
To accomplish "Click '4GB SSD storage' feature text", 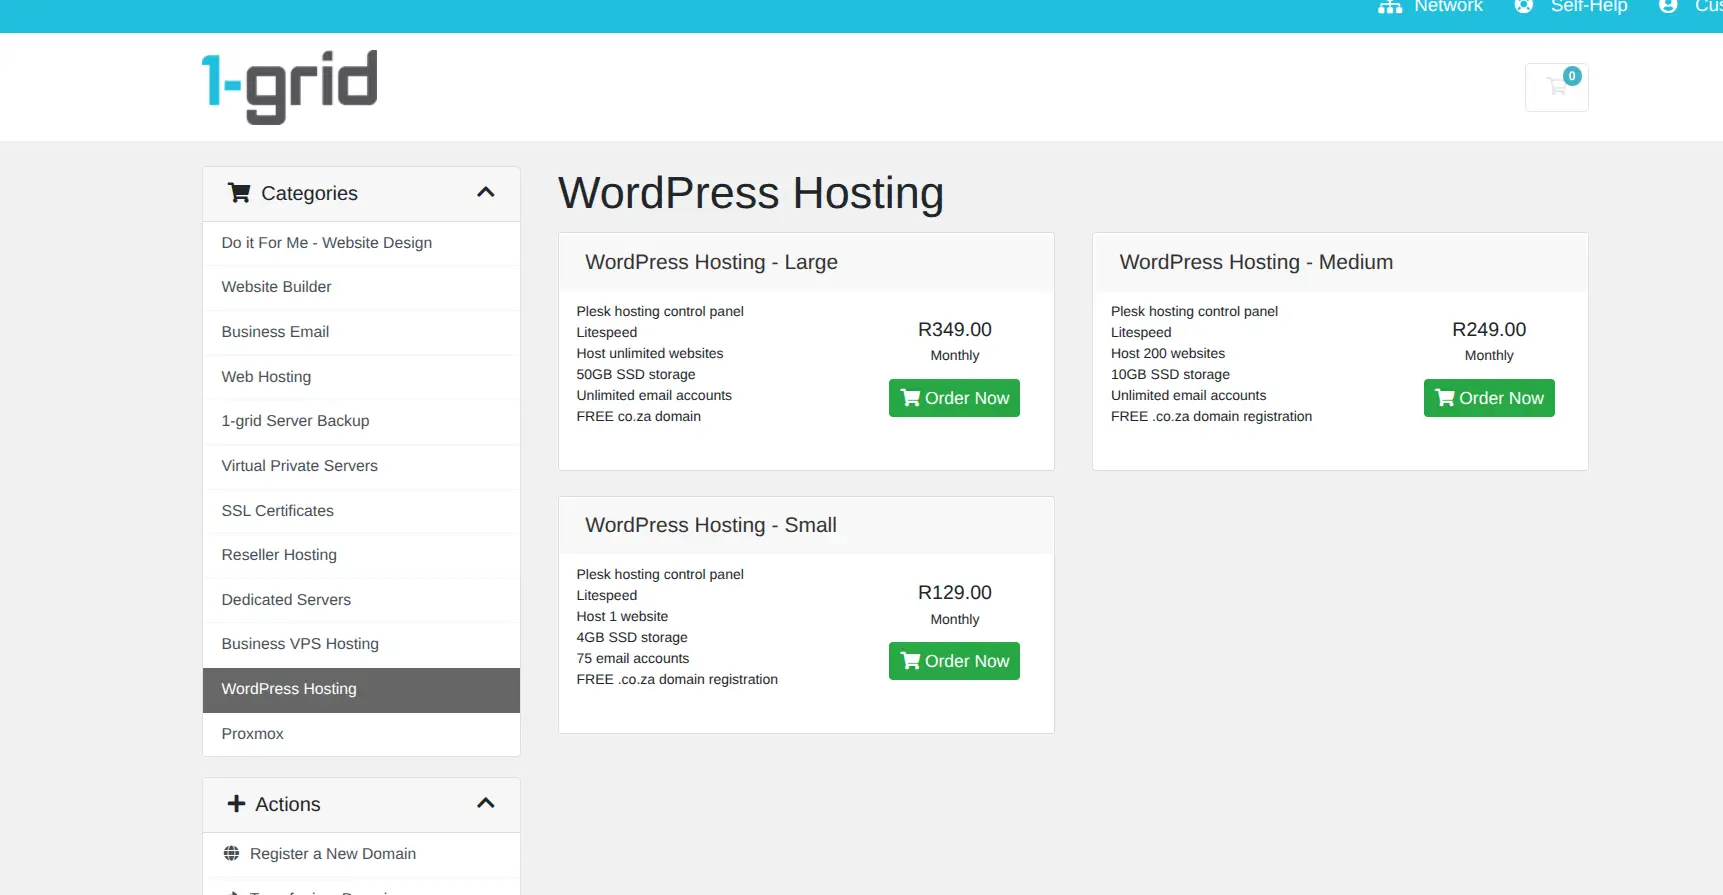I will coord(632,638).
